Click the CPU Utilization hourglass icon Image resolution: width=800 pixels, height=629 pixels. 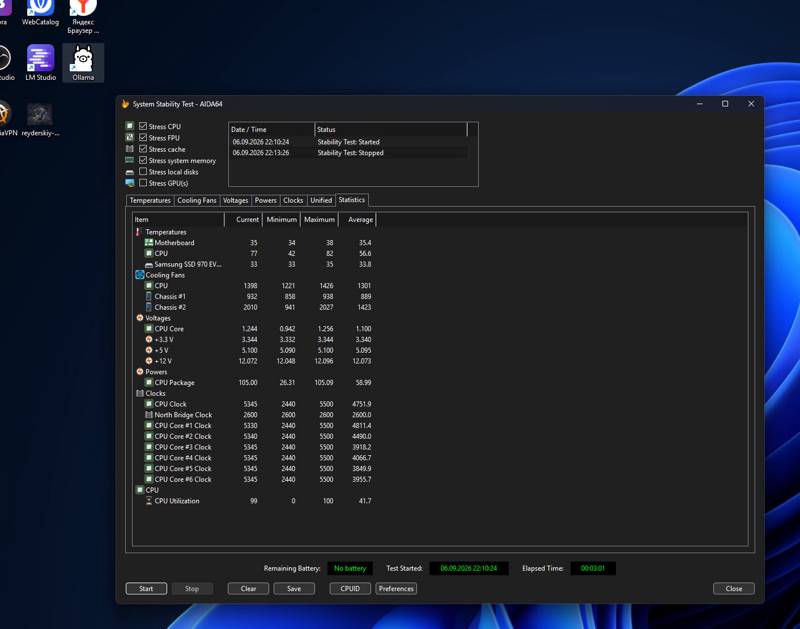(x=148, y=501)
